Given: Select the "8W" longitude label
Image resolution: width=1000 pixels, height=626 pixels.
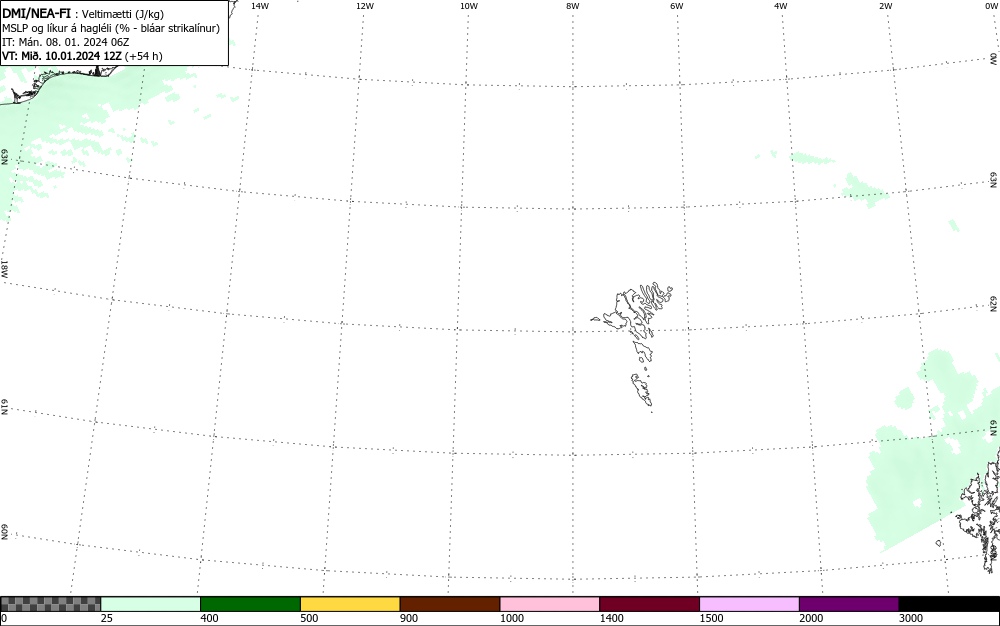Looking at the screenshot, I should tap(573, 6).
